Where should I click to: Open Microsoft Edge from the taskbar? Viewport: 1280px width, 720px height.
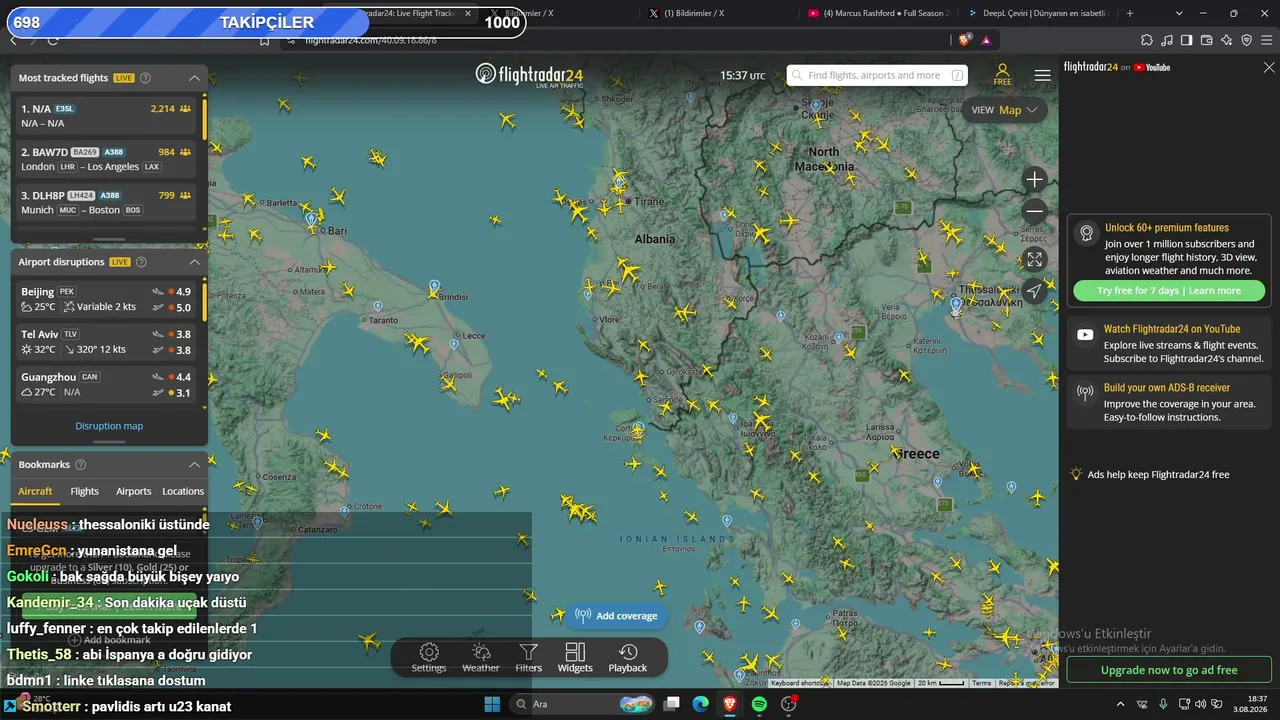(701, 704)
